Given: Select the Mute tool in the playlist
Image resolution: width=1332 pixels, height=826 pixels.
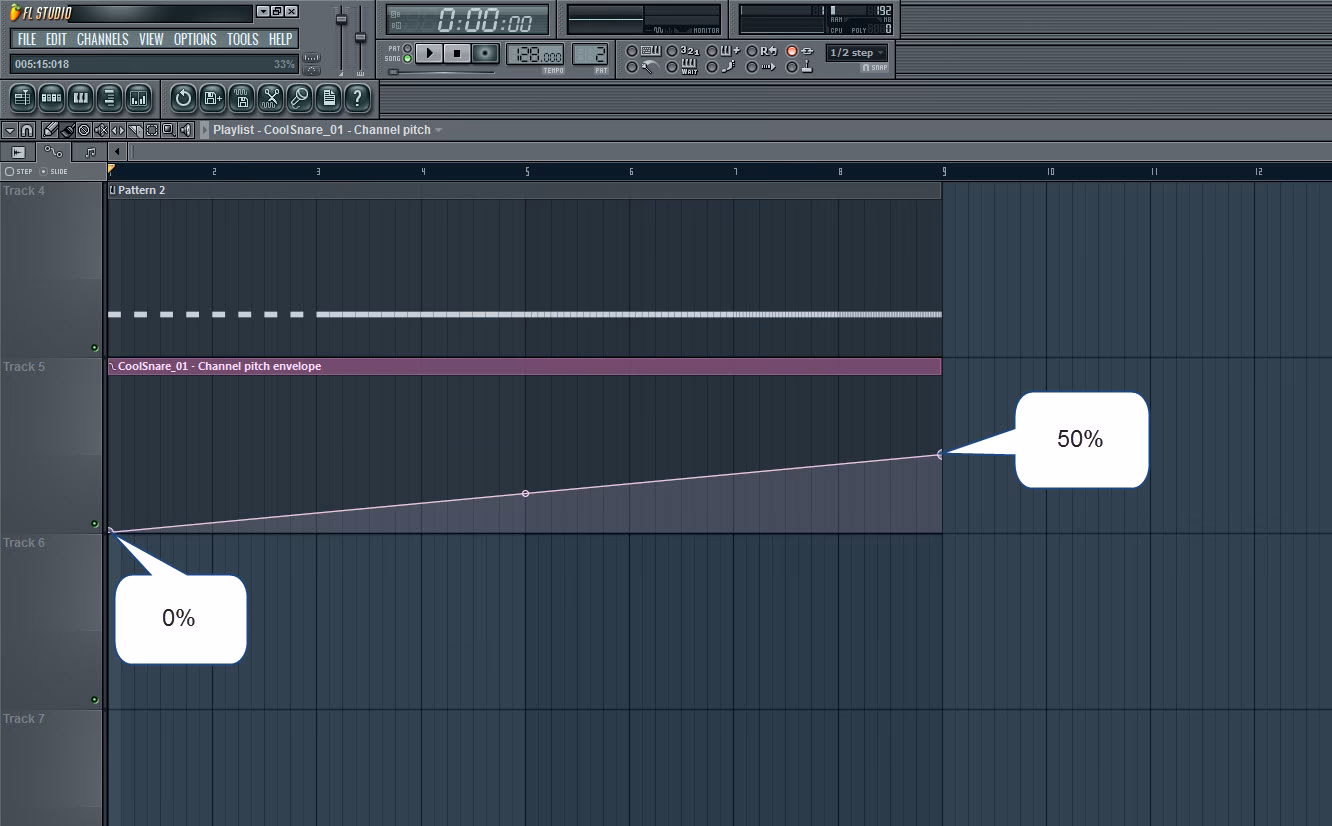Looking at the screenshot, I should coord(100,130).
